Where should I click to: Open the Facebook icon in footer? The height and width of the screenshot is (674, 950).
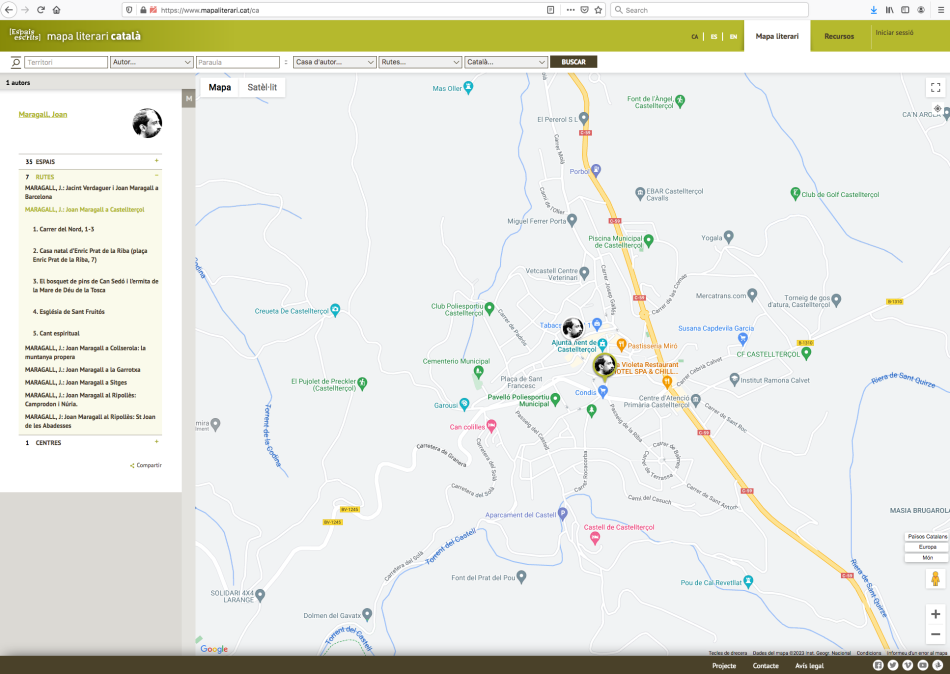[x=878, y=665]
